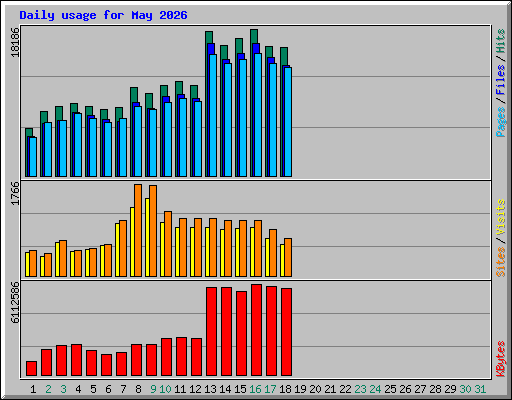This screenshot has width=512, height=400.
Task: Select day 30 on the x-axis
Action: (465, 389)
